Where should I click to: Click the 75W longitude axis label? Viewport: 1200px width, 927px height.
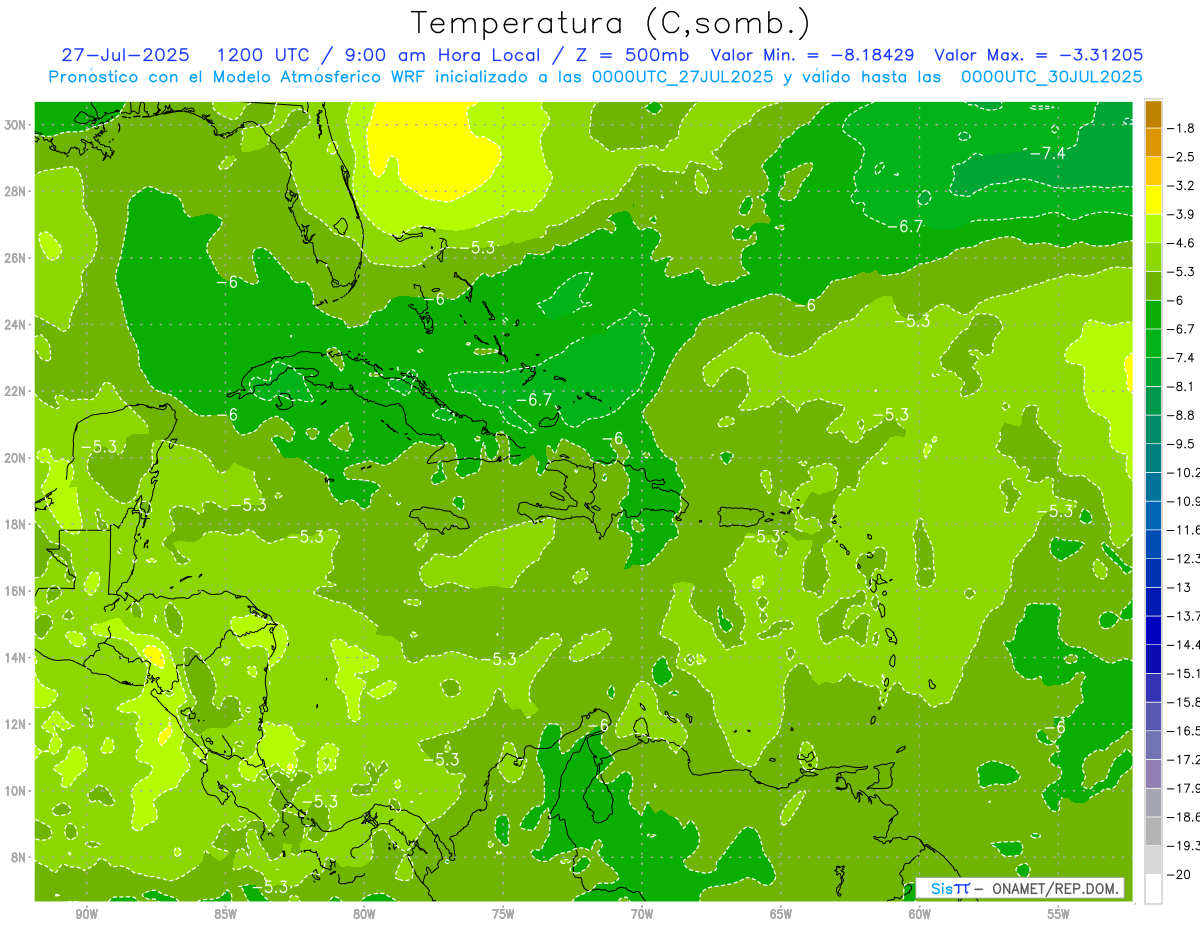(x=503, y=914)
